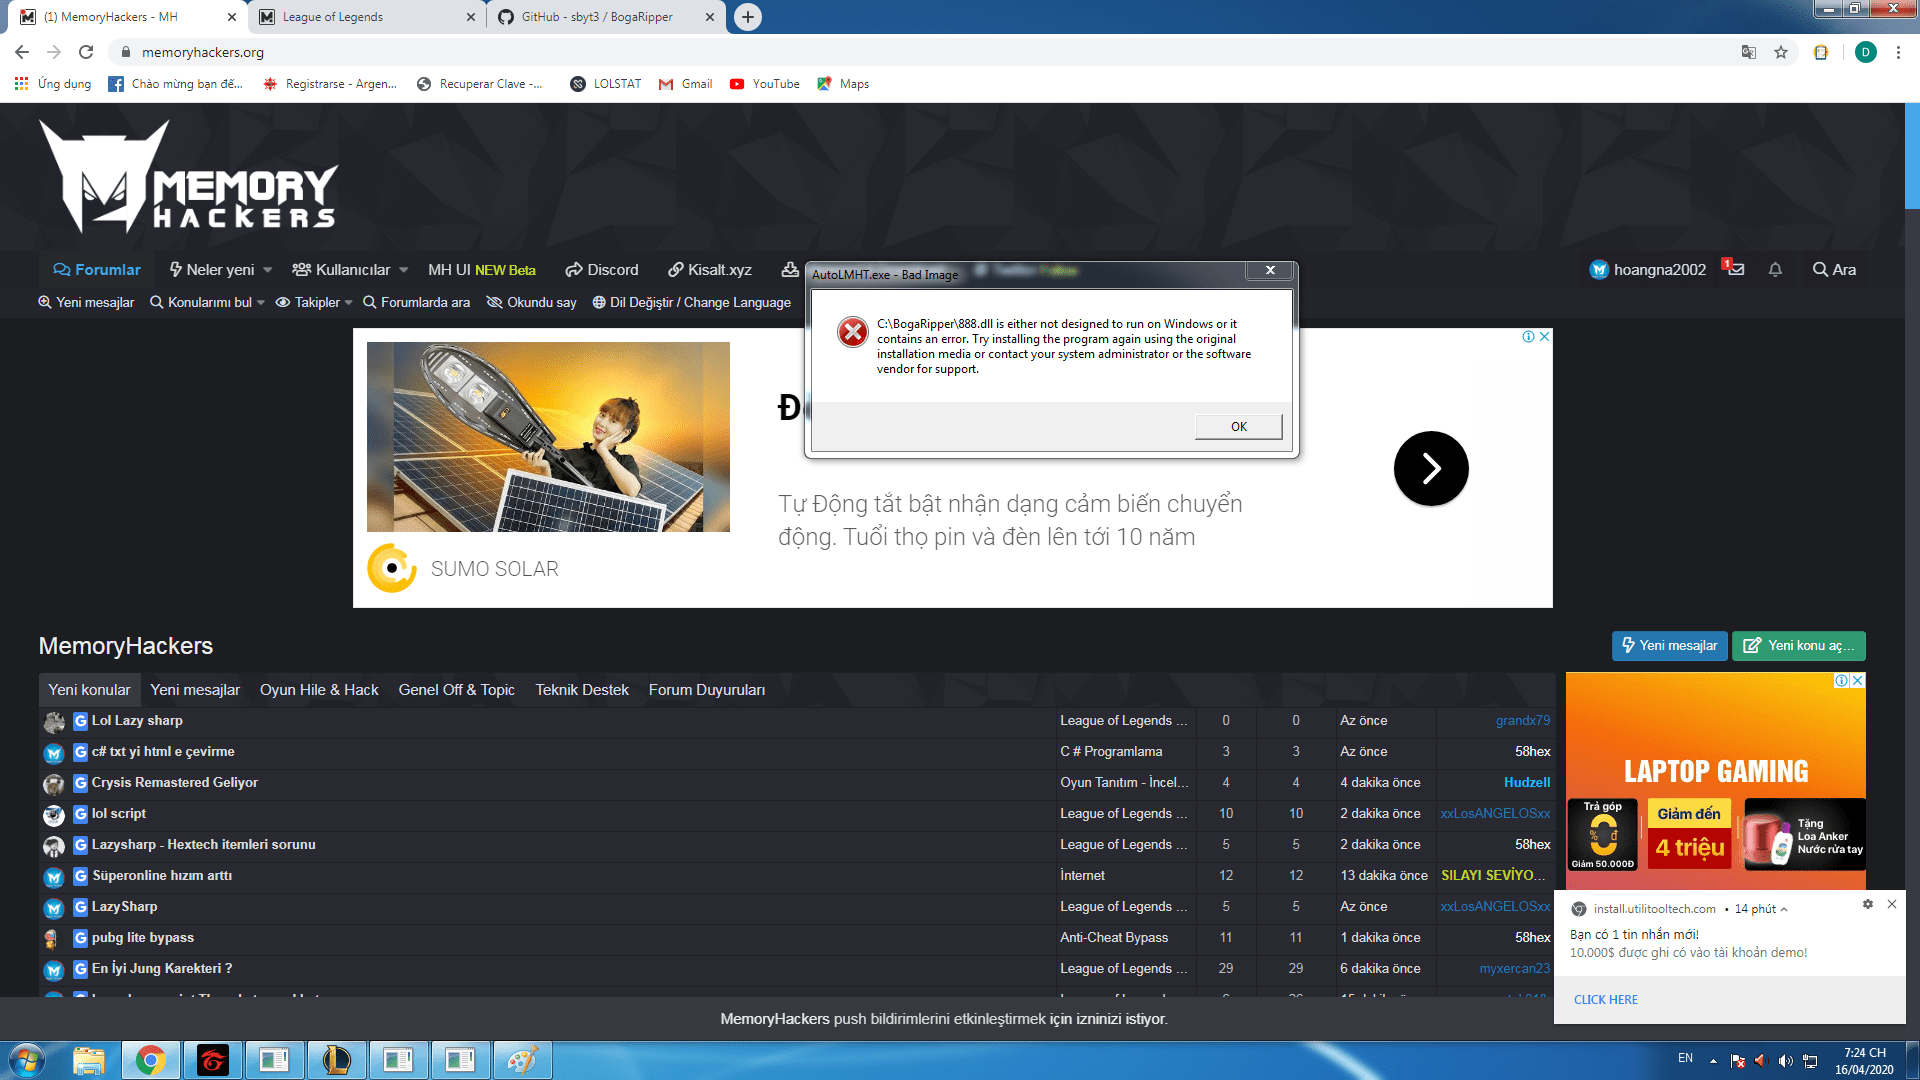Close the install.utilitooltech.com notification
This screenshot has width=1920, height=1080.
coord(1892,904)
